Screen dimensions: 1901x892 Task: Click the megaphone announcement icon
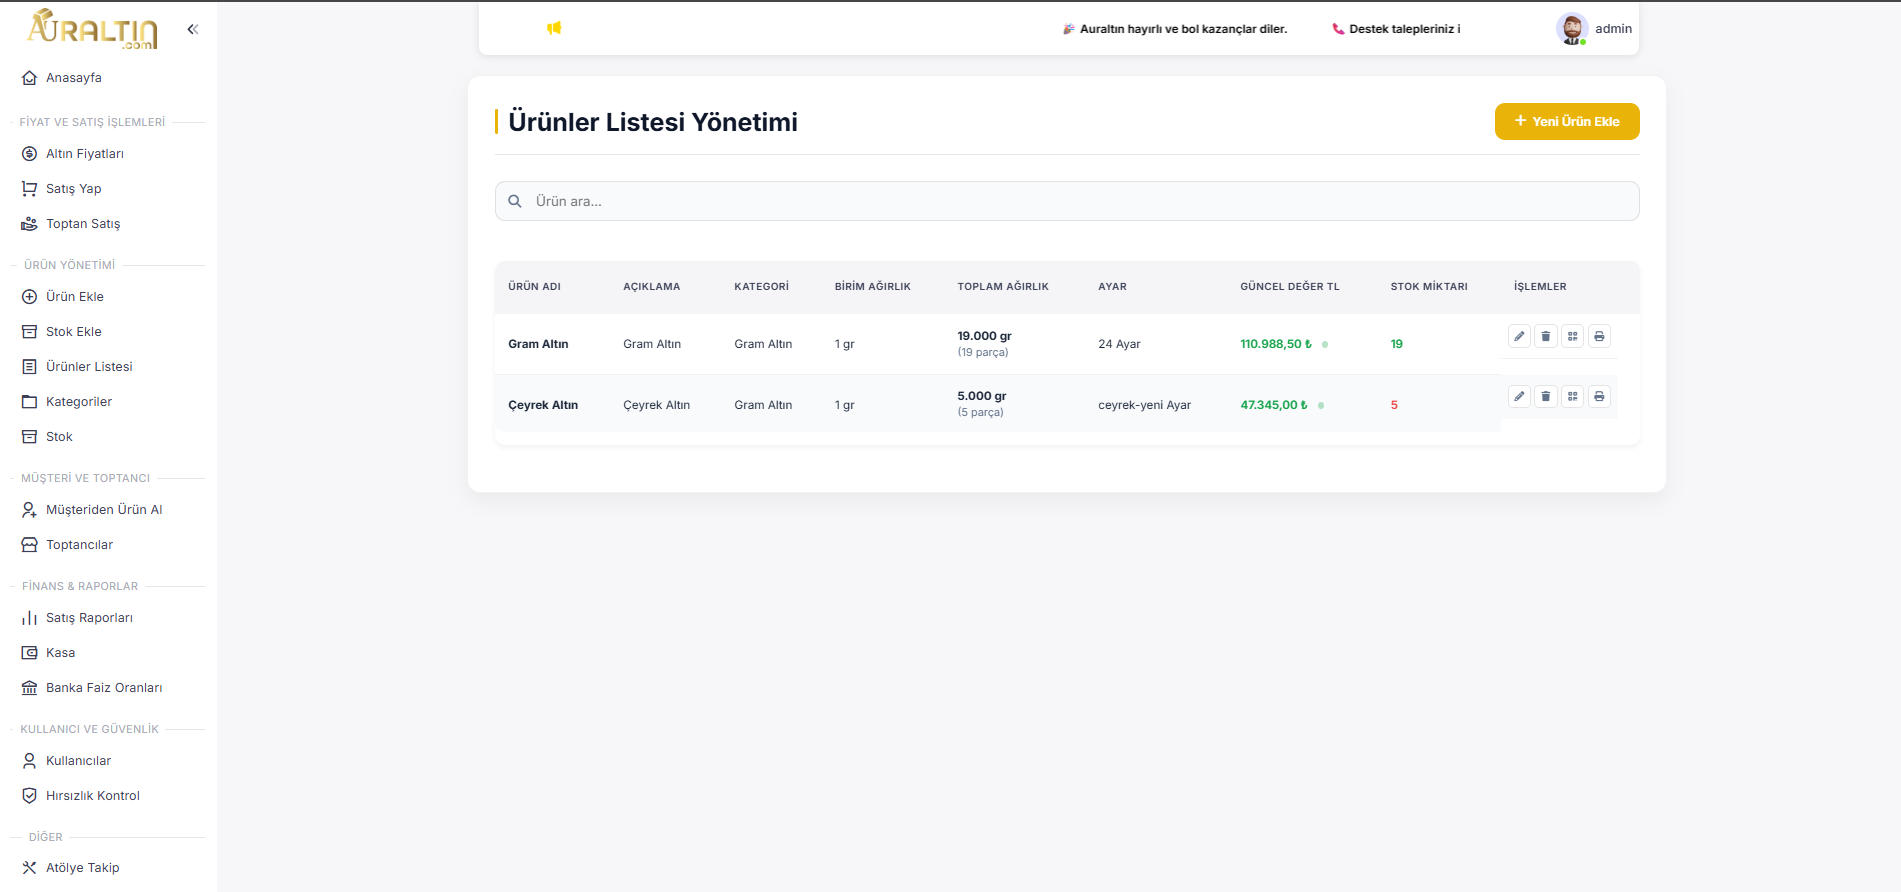[554, 28]
